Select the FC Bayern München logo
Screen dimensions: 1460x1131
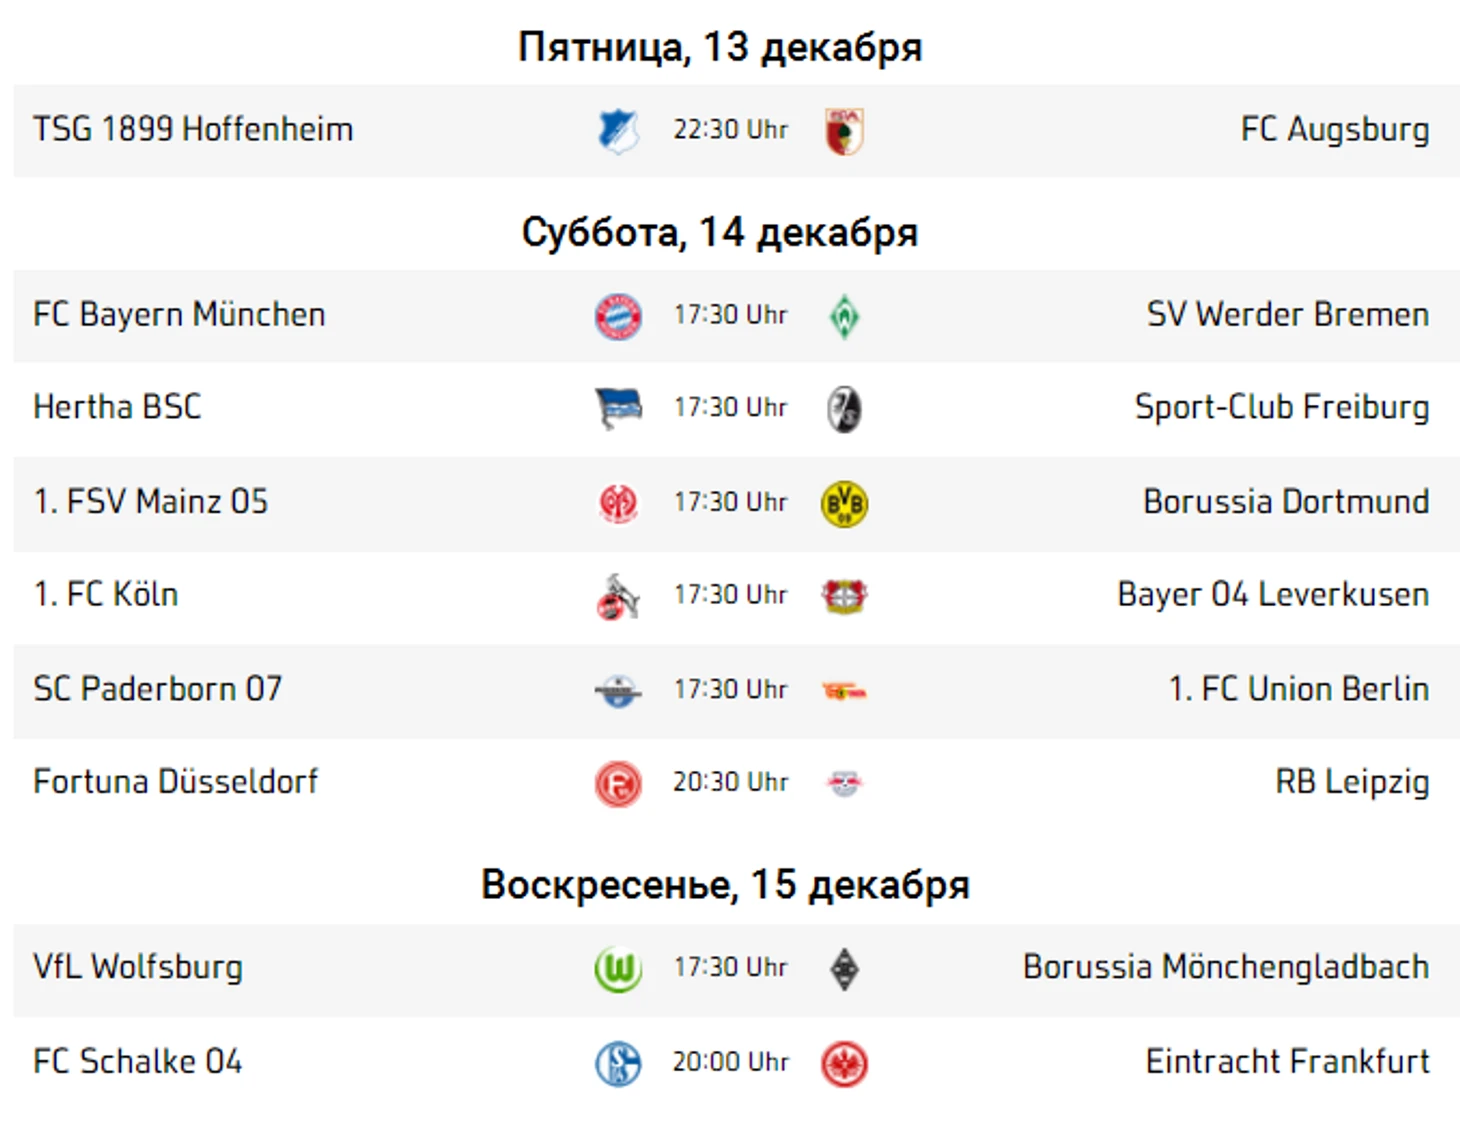618,316
